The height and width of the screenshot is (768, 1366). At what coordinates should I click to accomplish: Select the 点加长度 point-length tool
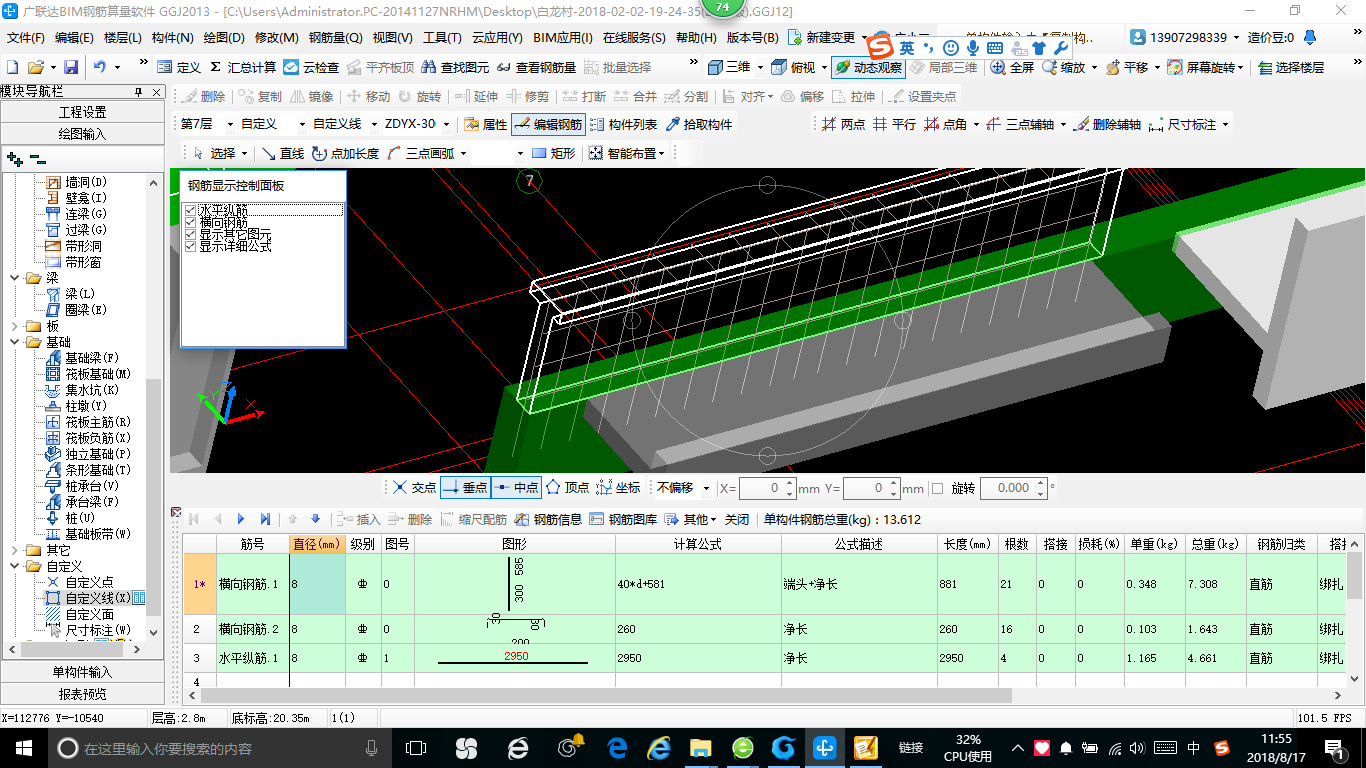pyautogui.click(x=345, y=153)
